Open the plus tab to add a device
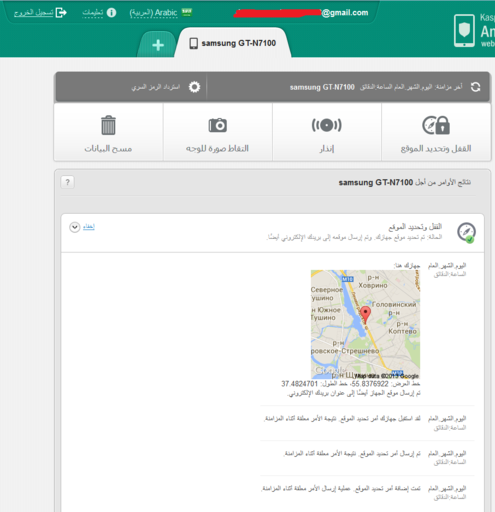 coord(157,45)
